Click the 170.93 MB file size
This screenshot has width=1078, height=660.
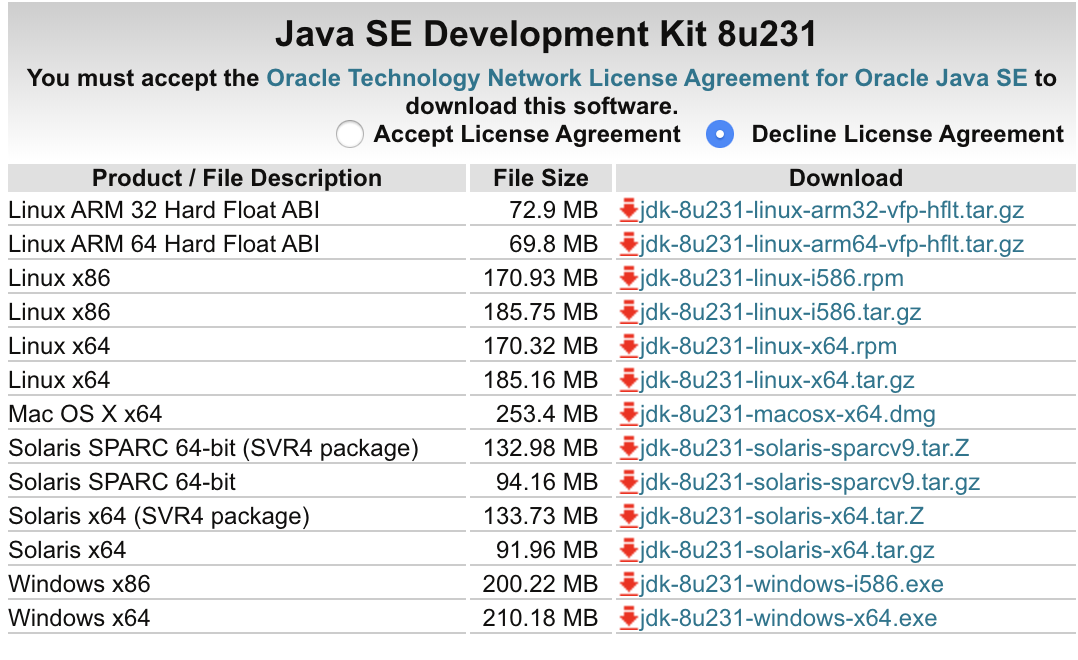point(540,278)
